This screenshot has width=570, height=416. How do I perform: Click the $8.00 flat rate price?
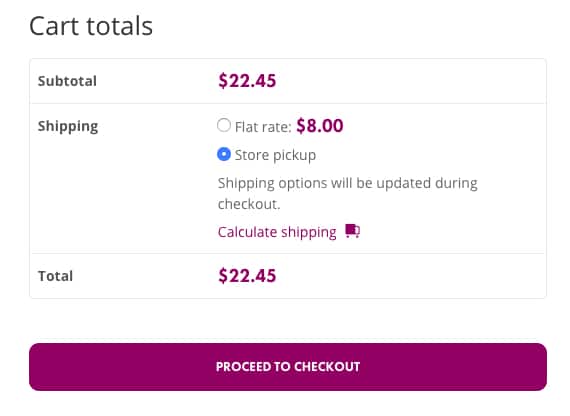tap(320, 126)
